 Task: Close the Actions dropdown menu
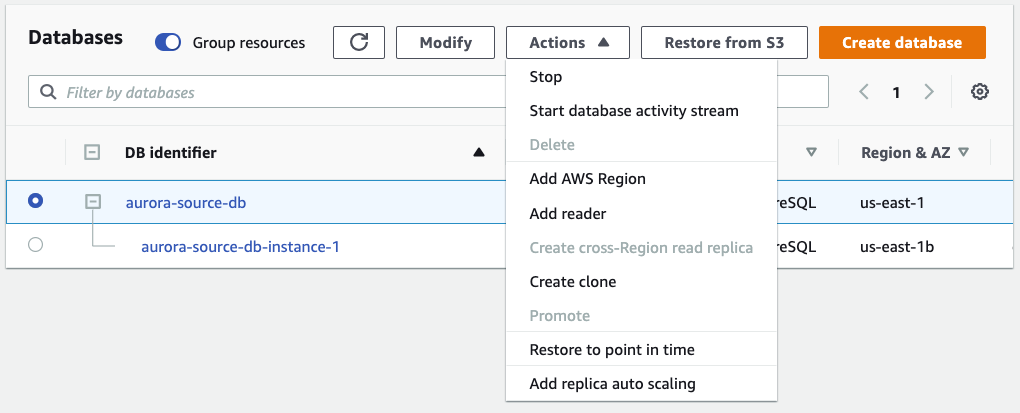[x=568, y=43]
